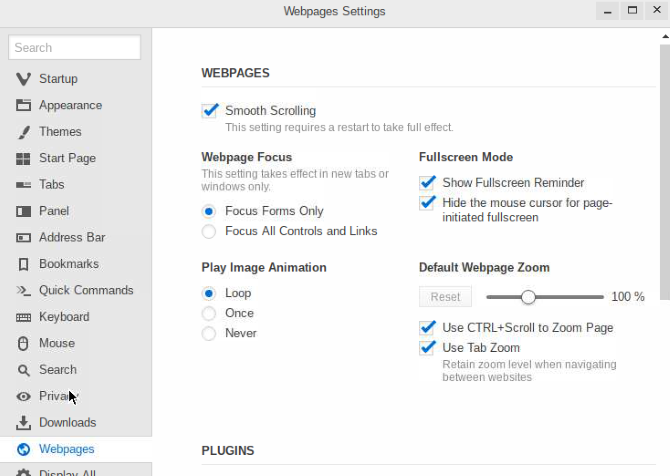Click the Reset zoom button
The height and width of the screenshot is (476, 670).
click(445, 297)
